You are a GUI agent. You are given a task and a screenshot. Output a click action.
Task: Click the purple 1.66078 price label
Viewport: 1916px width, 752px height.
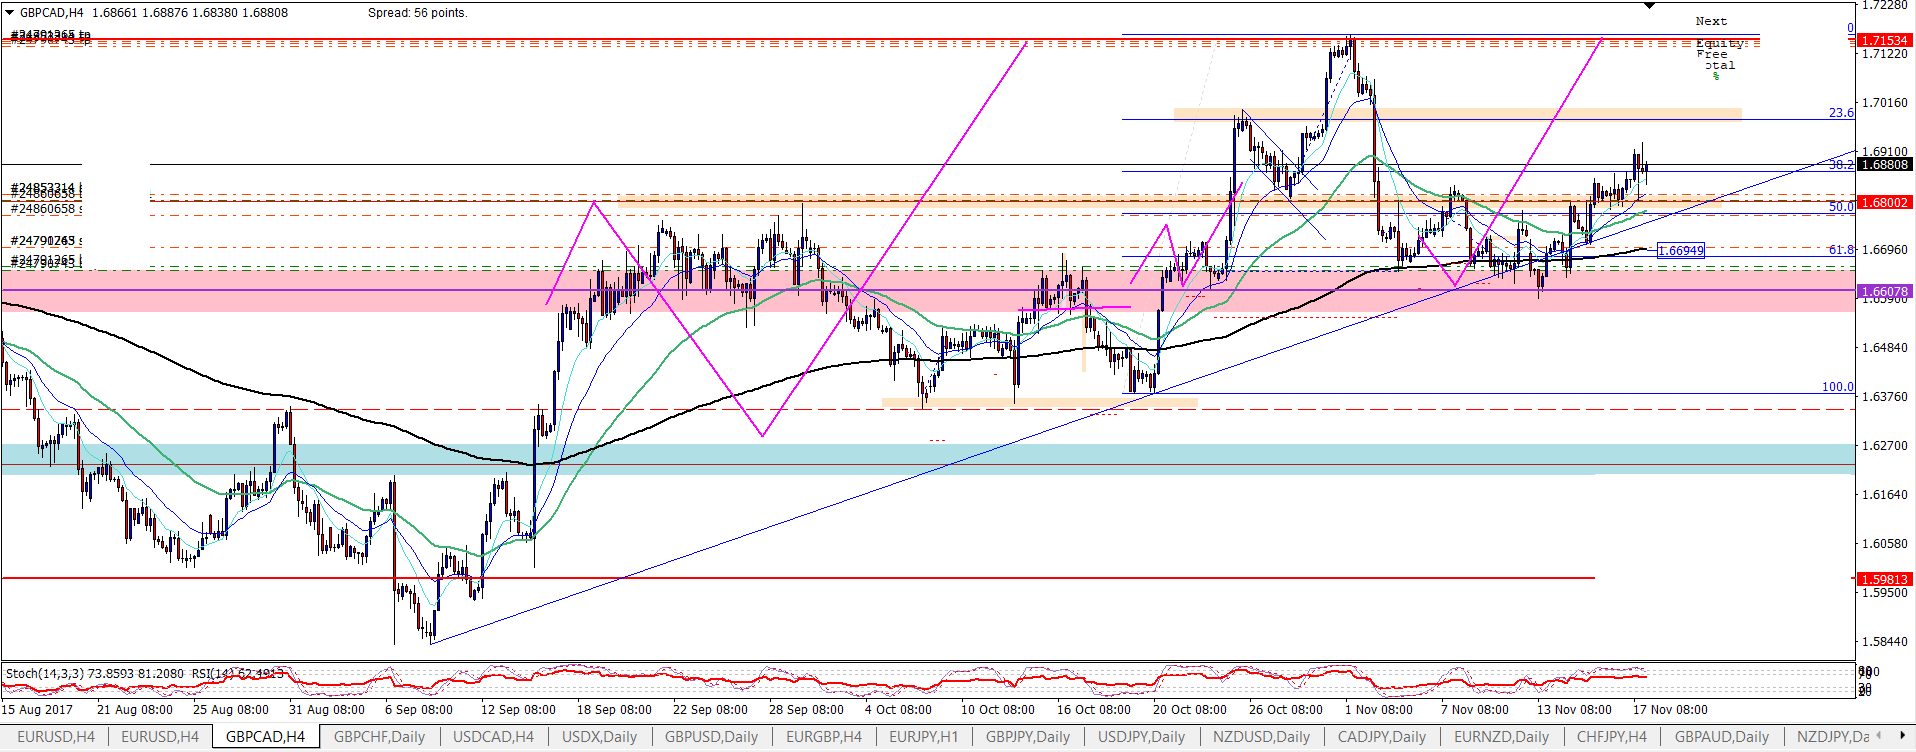coord(1885,291)
